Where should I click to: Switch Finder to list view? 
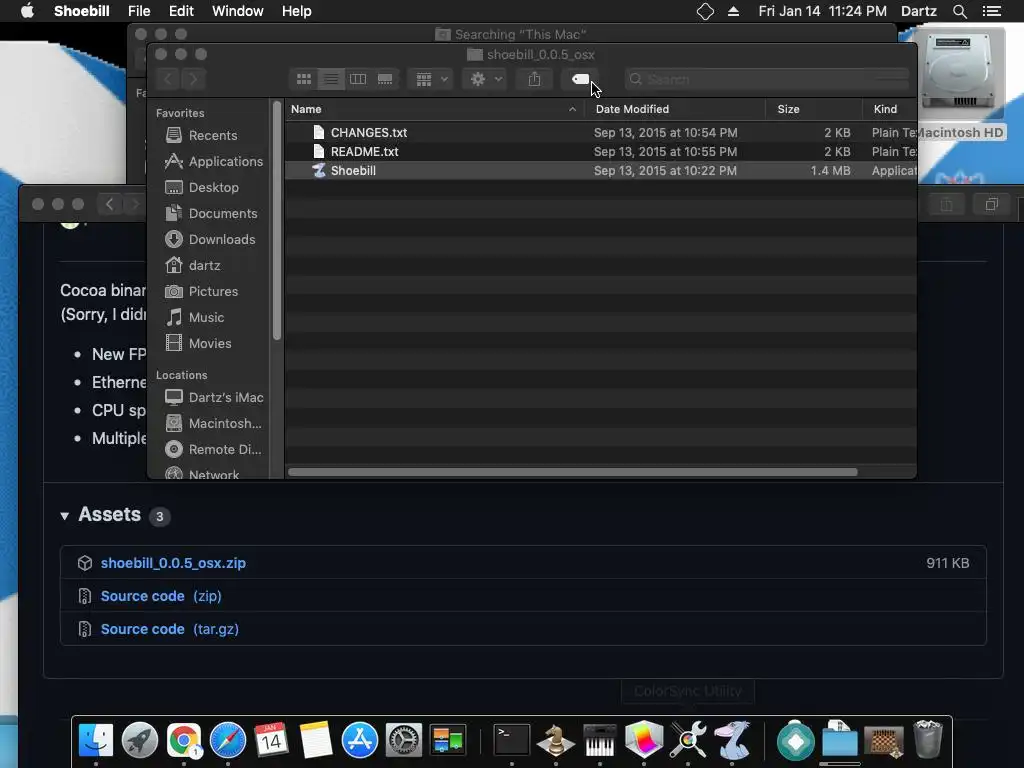331,79
